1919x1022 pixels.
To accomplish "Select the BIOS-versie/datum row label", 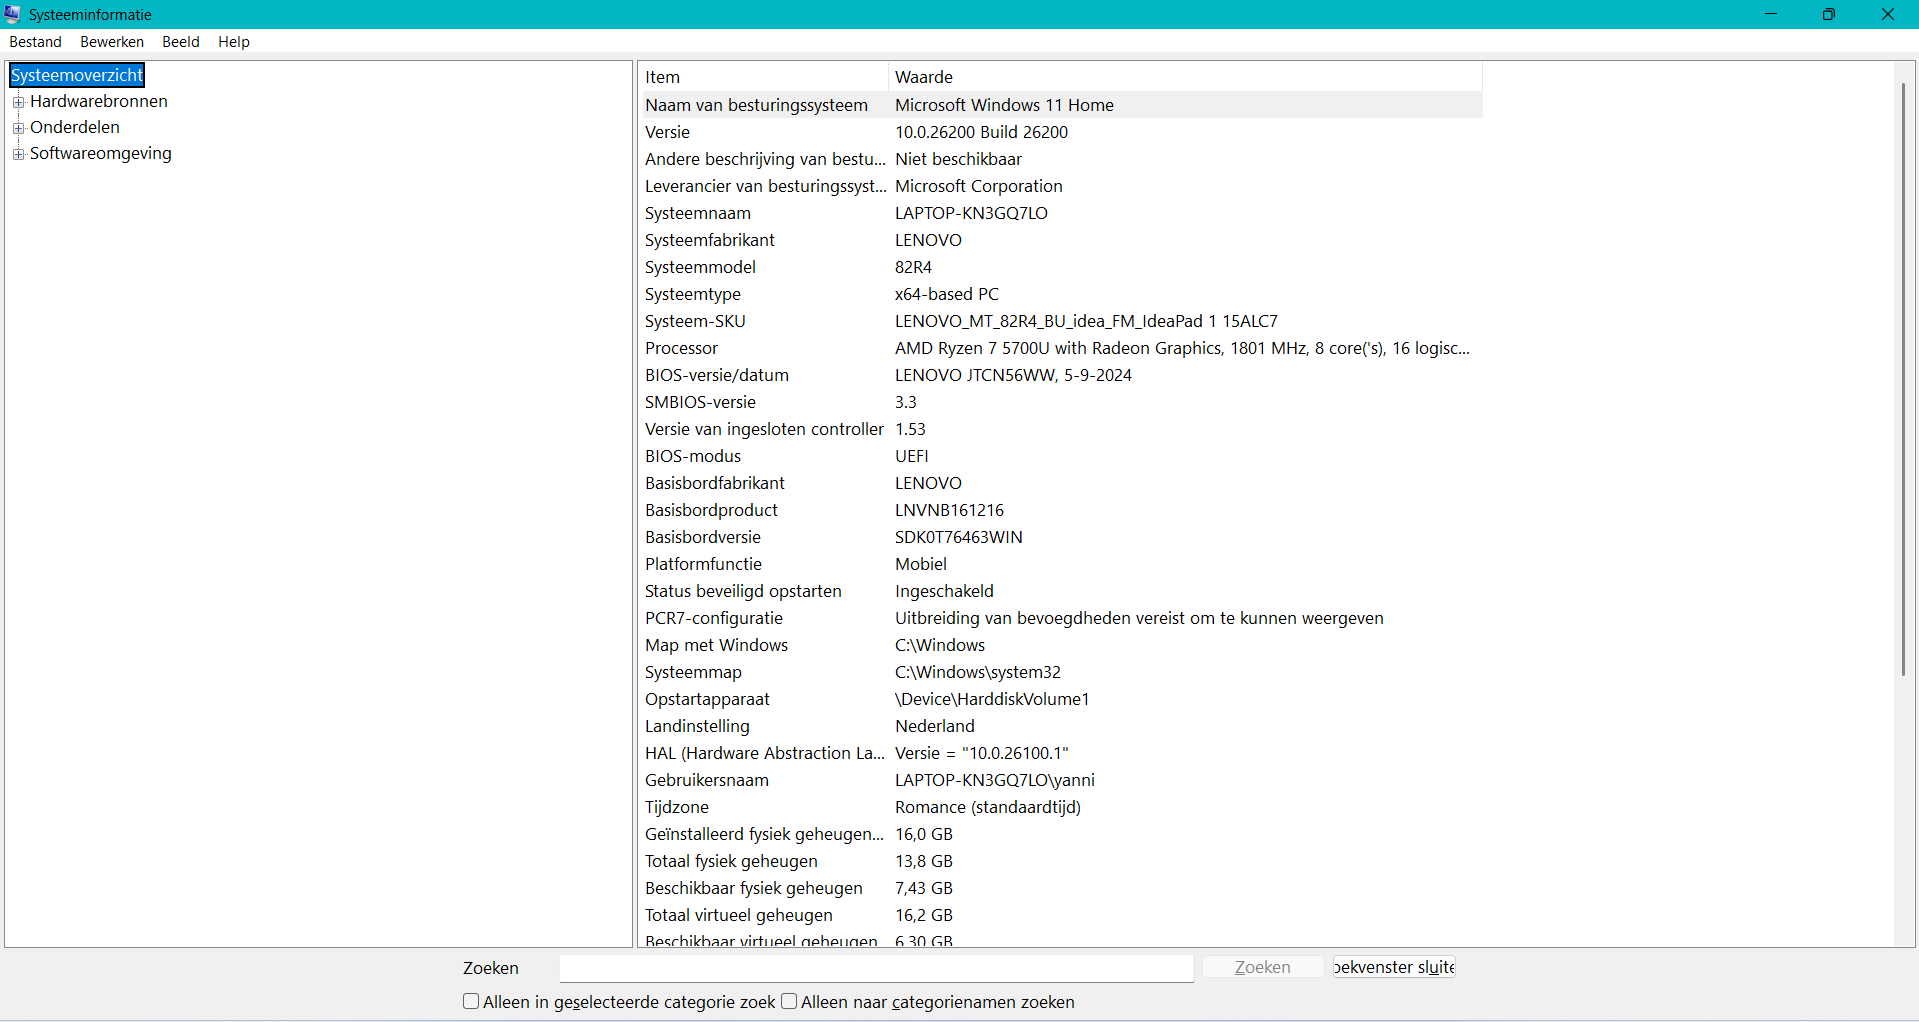I will coord(717,375).
